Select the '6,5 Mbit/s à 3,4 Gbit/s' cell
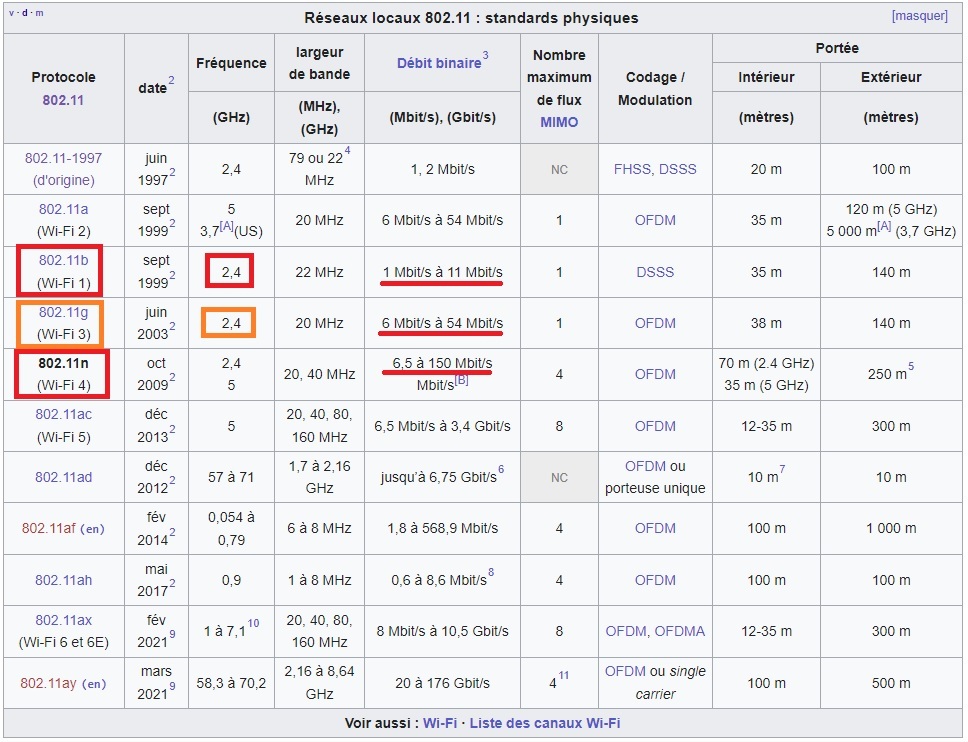This screenshot has height=742, width=968. [443, 427]
